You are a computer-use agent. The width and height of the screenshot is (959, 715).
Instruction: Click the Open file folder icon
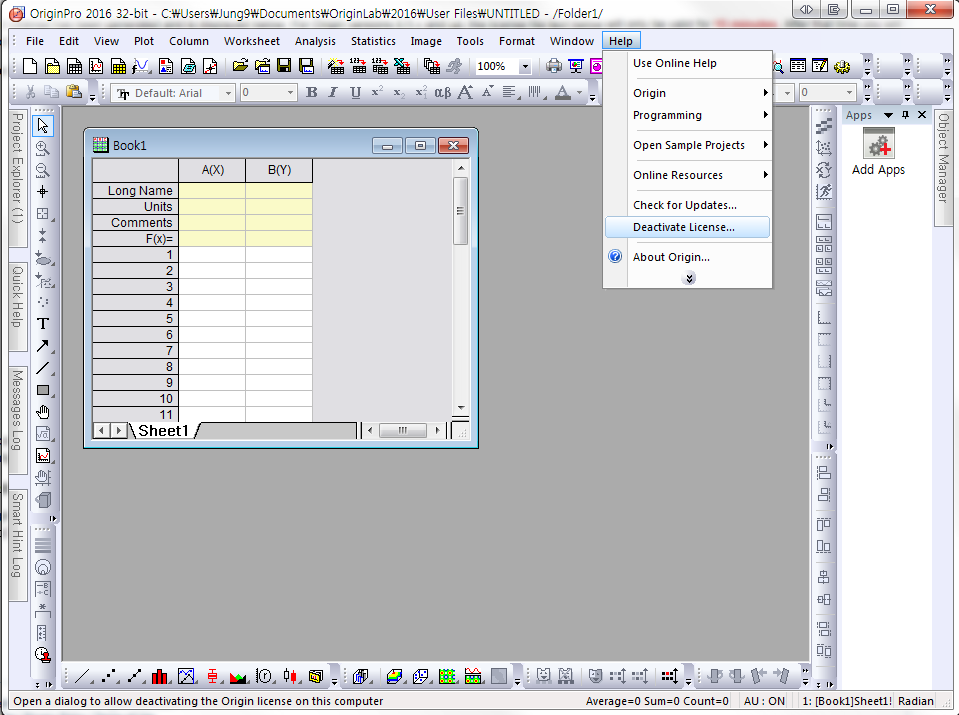tap(240, 66)
